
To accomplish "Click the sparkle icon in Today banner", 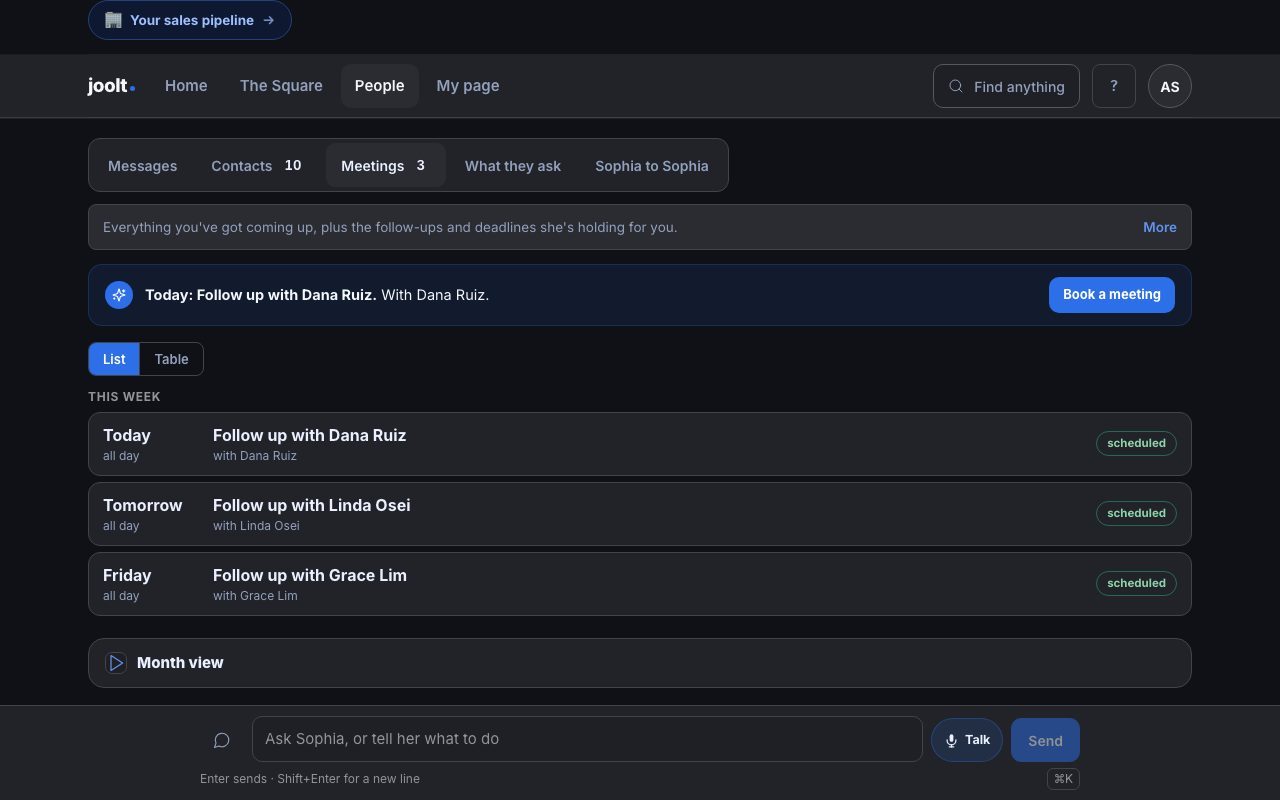I will point(119,295).
